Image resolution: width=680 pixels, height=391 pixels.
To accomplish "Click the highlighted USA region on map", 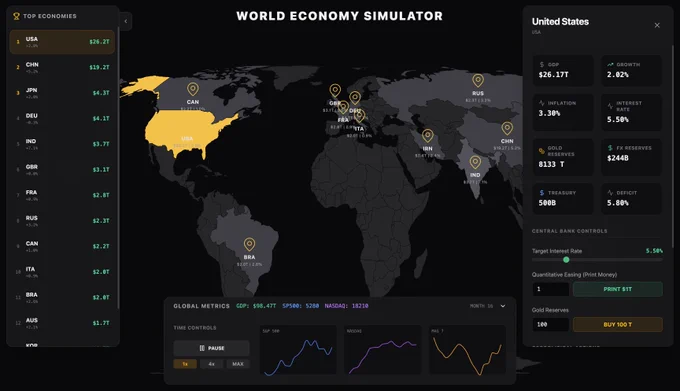I will pyautogui.click(x=186, y=132).
